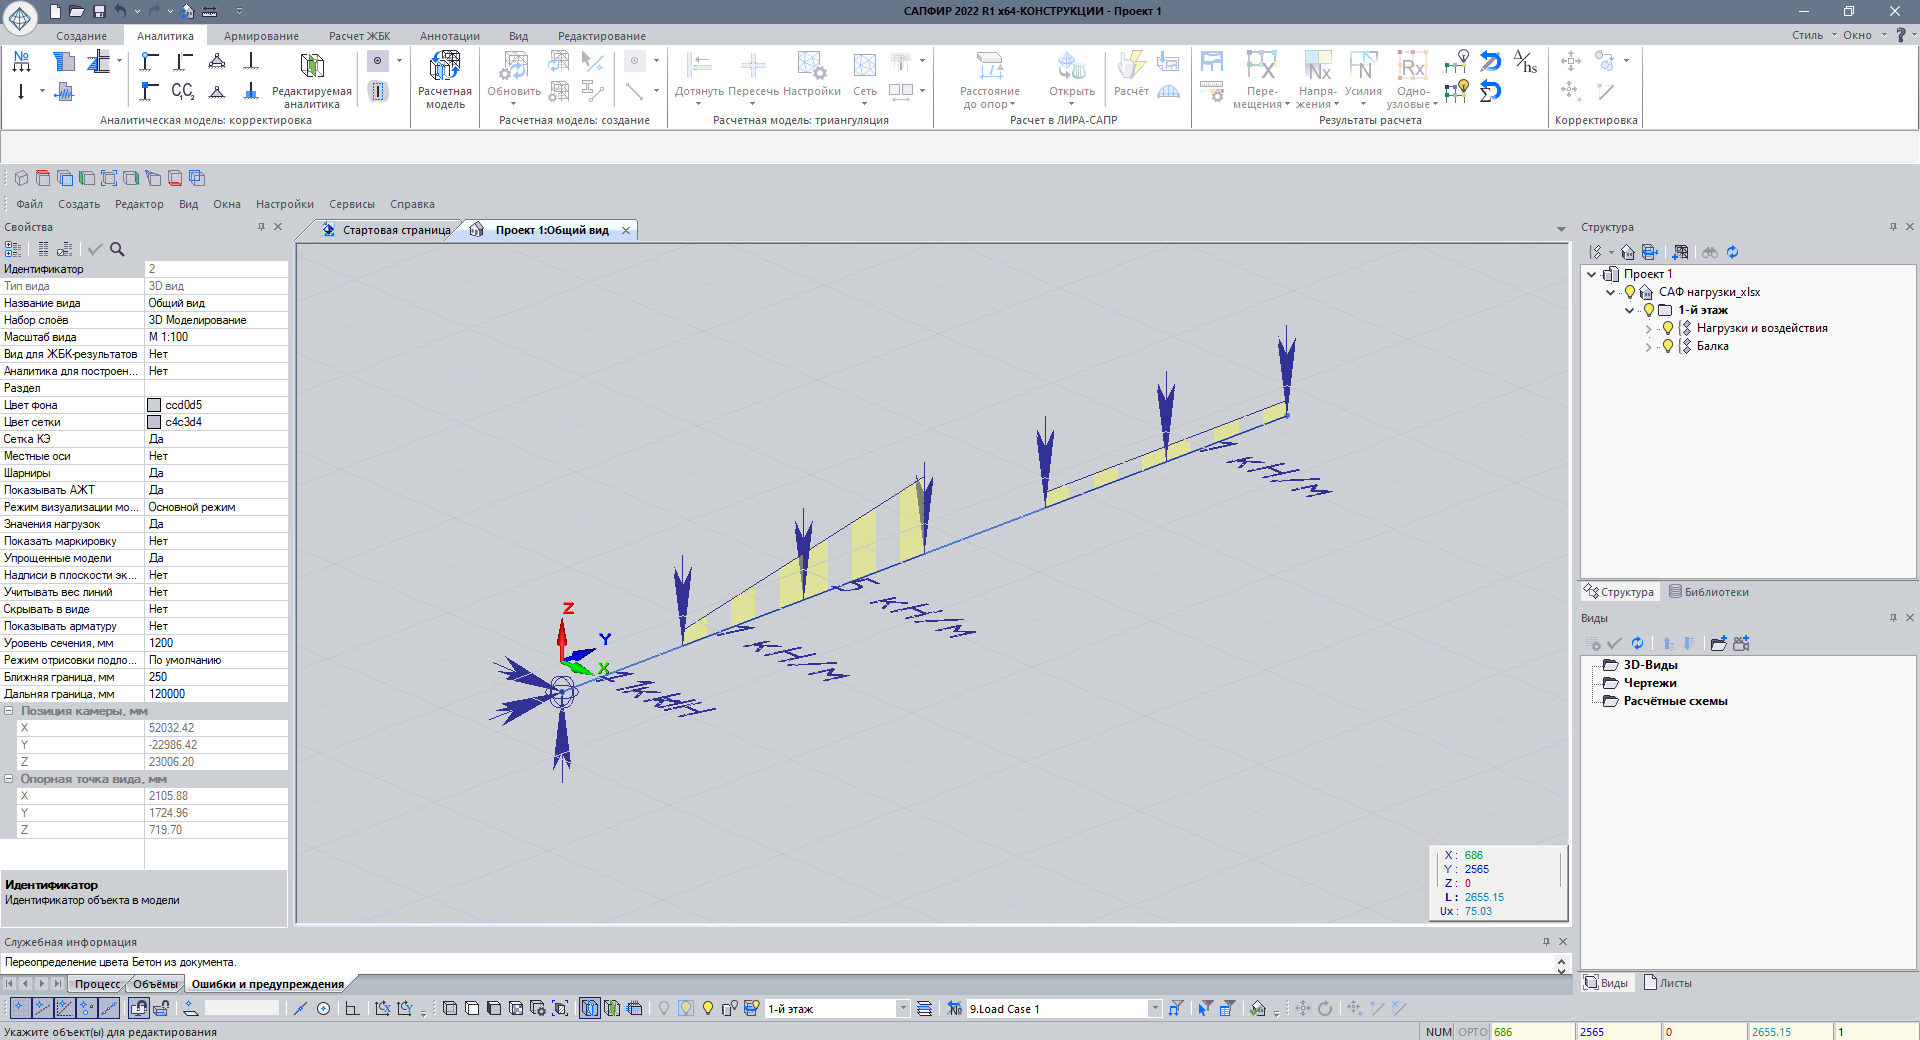Expand the Балка tree node
The image size is (1920, 1040).
tap(1648, 347)
